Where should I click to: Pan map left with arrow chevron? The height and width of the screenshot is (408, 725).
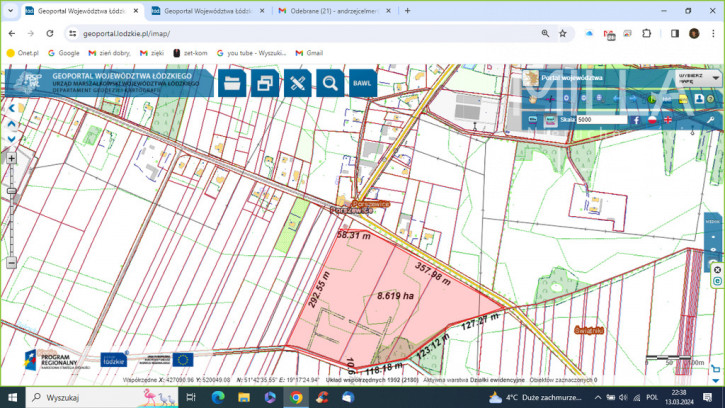pyautogui.click(x=12, y=108)
